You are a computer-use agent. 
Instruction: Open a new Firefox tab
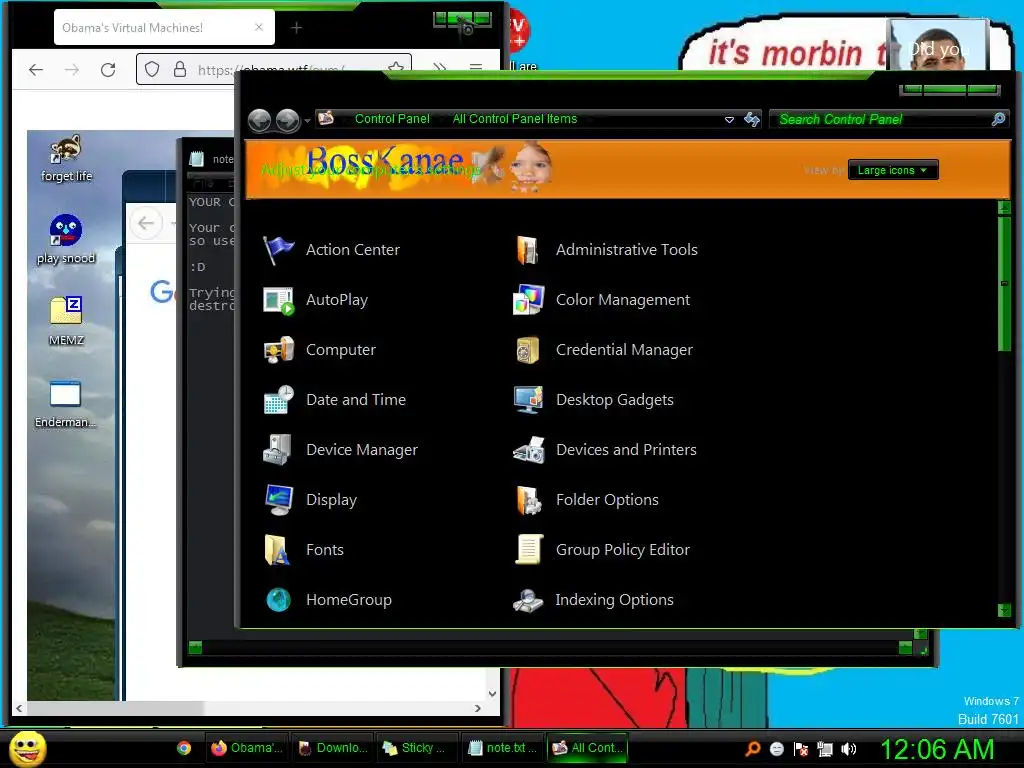tap(296, 27)
